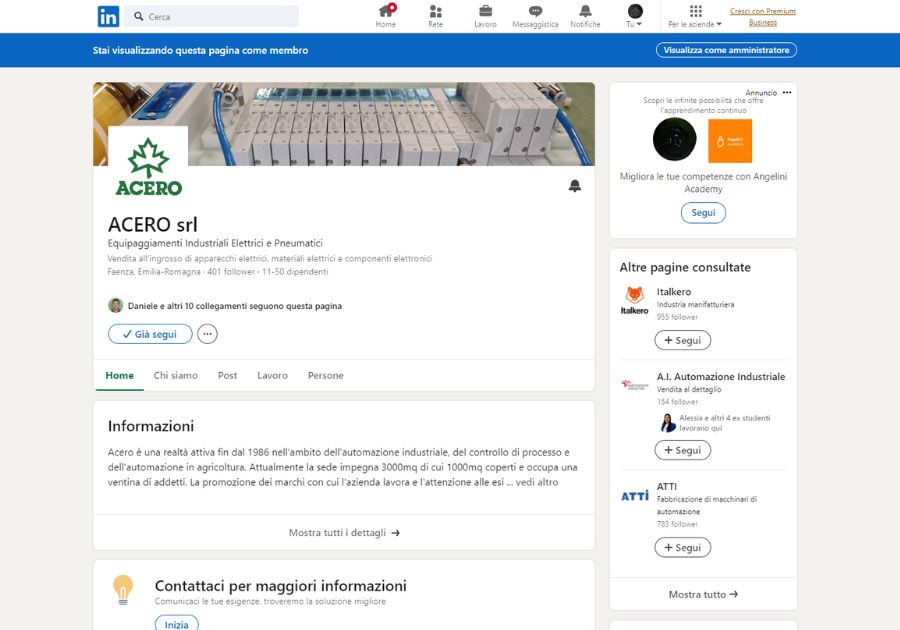
Task: Open the Lavoro briefcase icon
Action: tap(485, 11)
